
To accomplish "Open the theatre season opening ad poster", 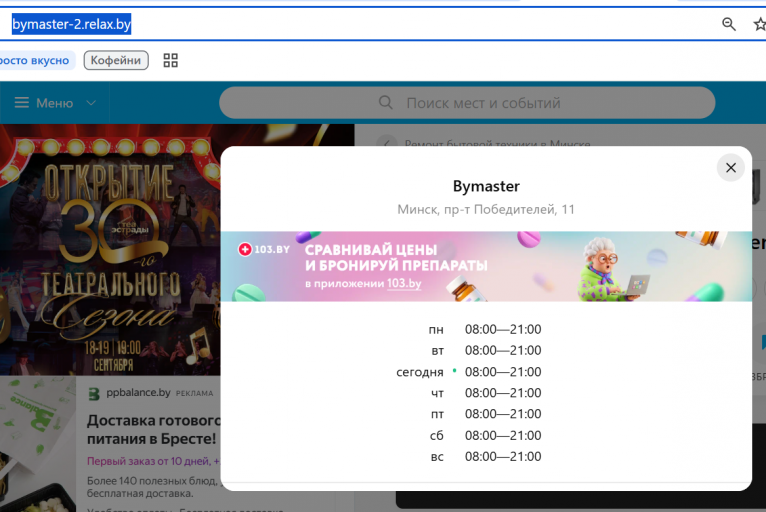I will pos(110,250).
